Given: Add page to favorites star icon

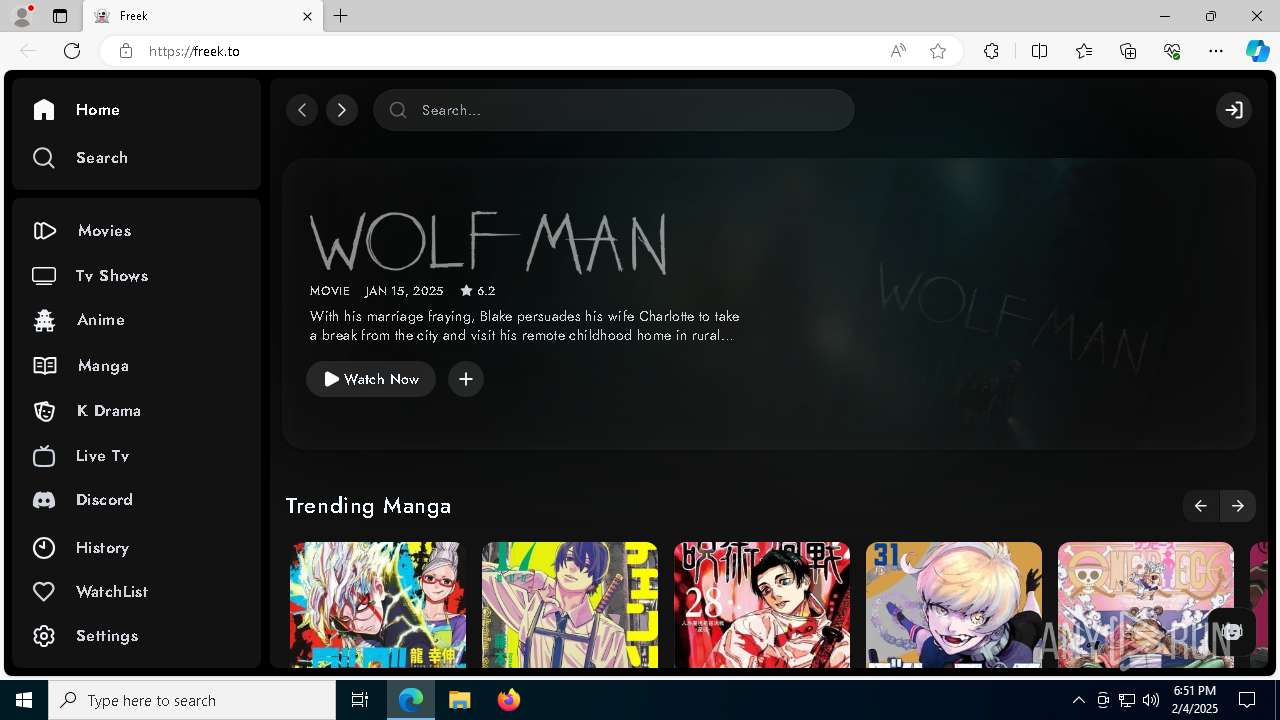Looking at the screenshot, I should 938,51.
